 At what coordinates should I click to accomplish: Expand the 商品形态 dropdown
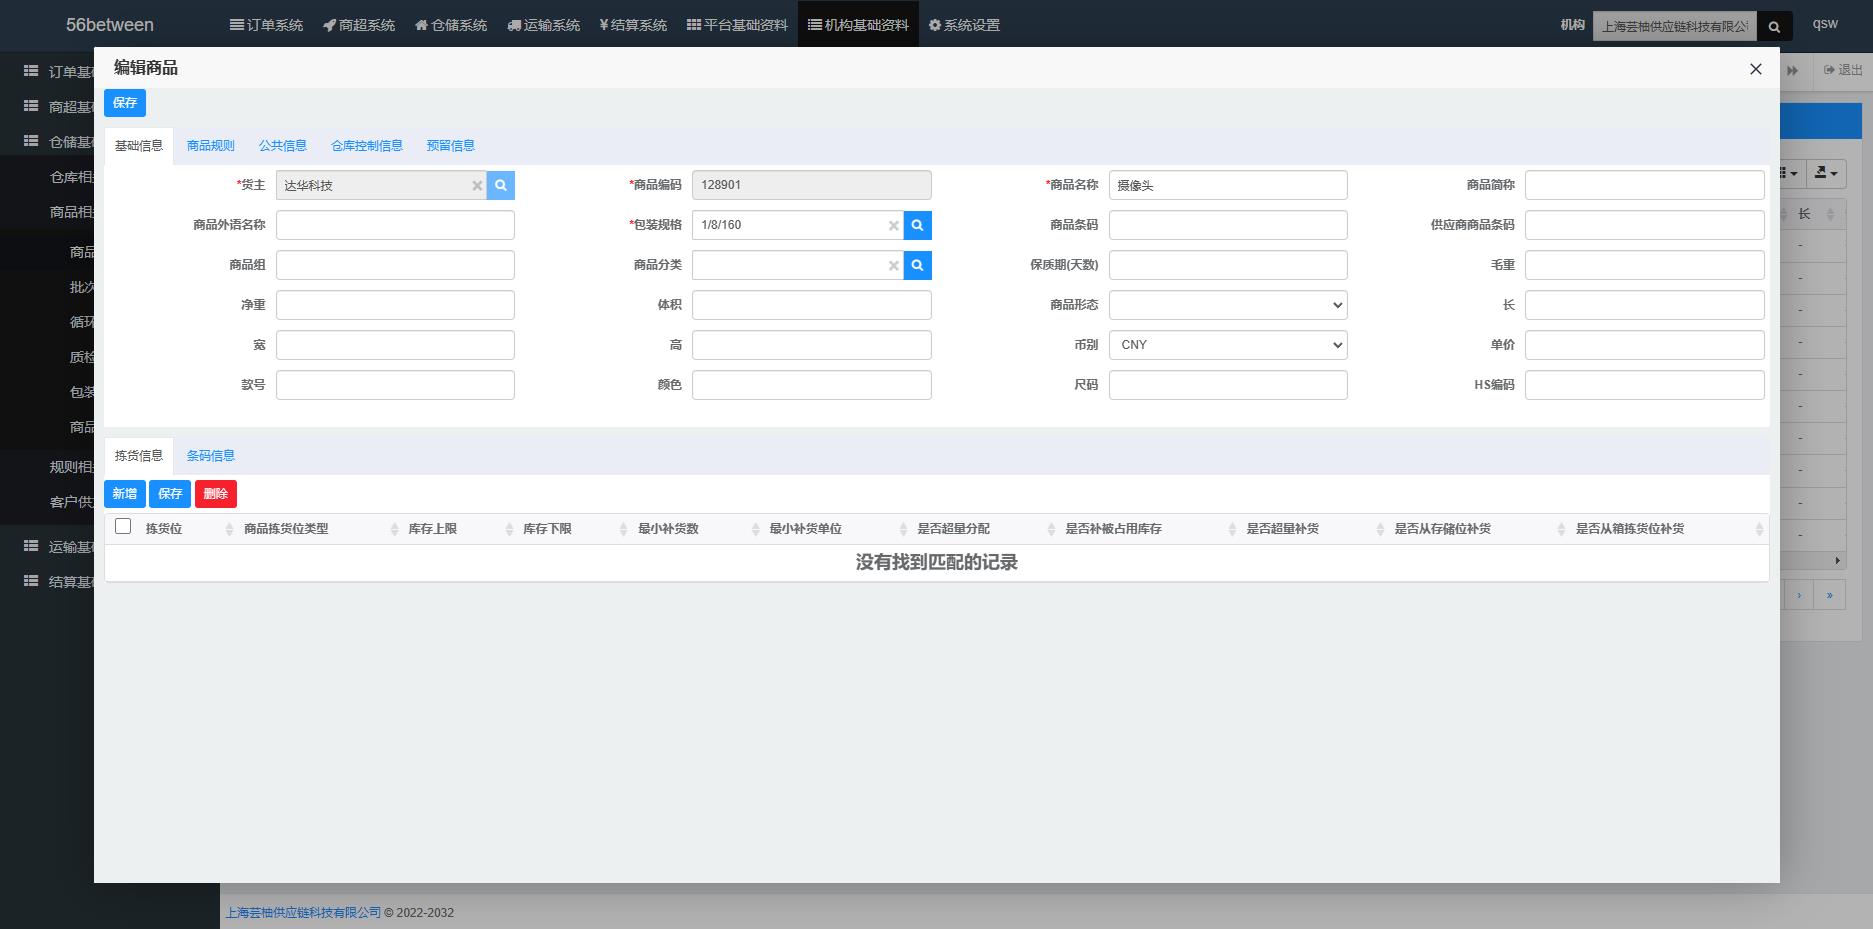point(1228,305)
